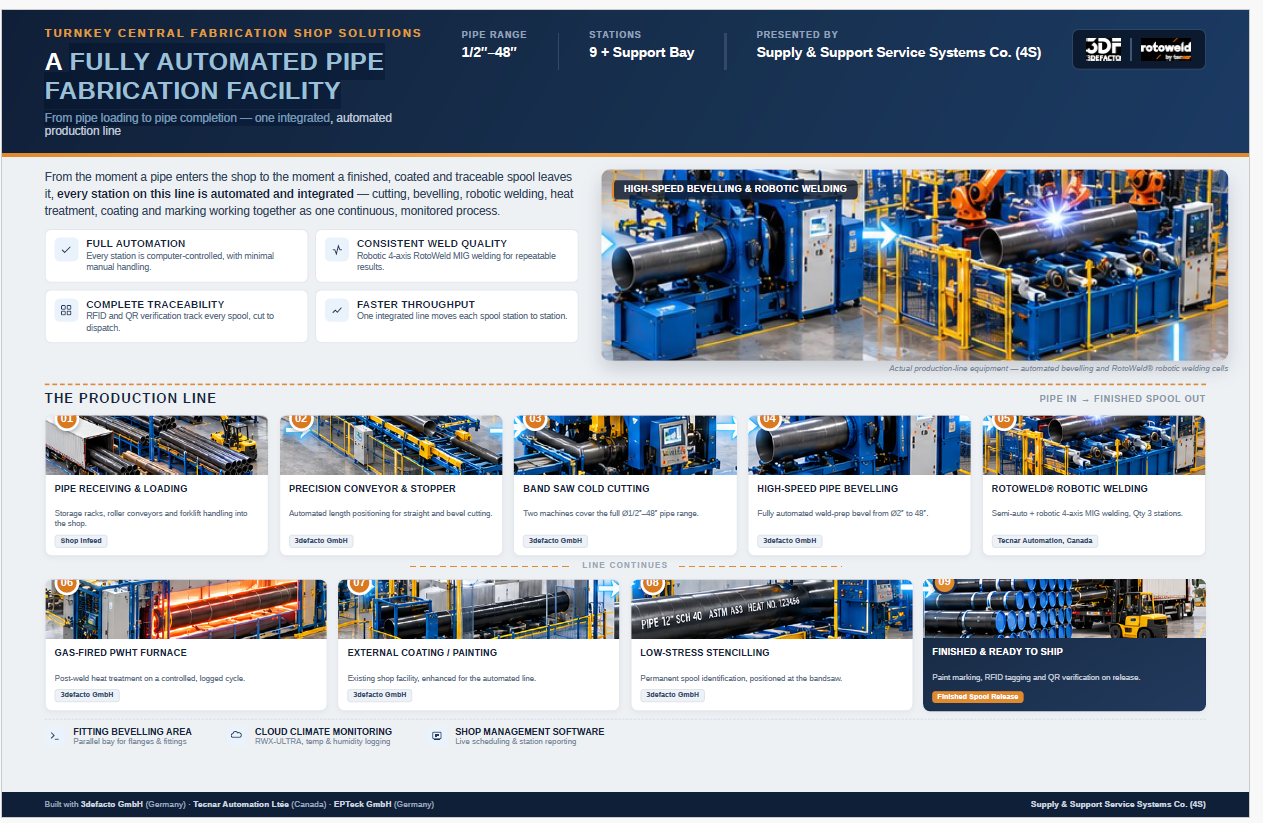Click the Consistent Weld Quality heading
Image resolution: width=1263 pixels, height=823 pixels.
pos(432,243)
